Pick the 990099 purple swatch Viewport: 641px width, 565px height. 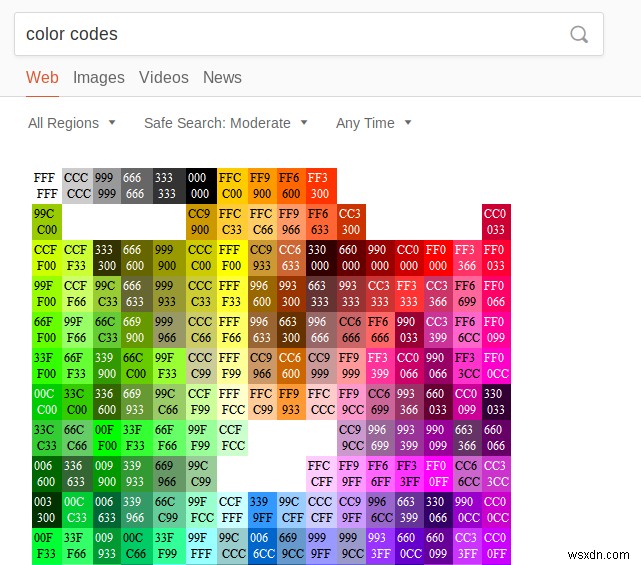coord(438,437)
